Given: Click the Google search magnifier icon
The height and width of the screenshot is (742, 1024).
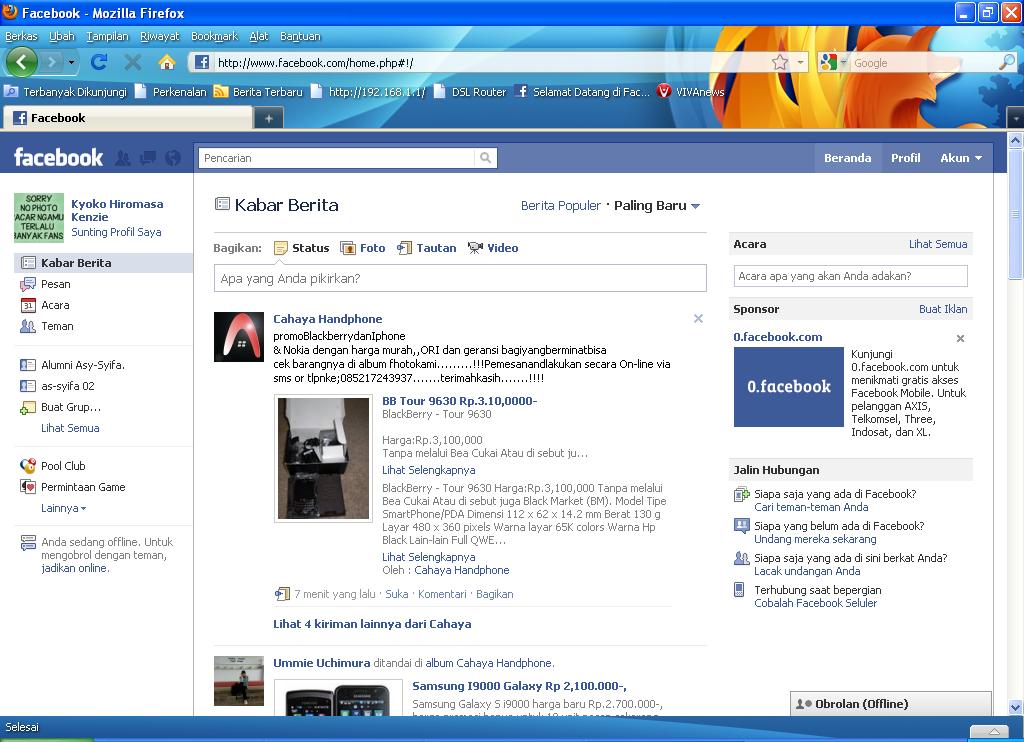Looking at the screenshot, I should click(1007, 63).
